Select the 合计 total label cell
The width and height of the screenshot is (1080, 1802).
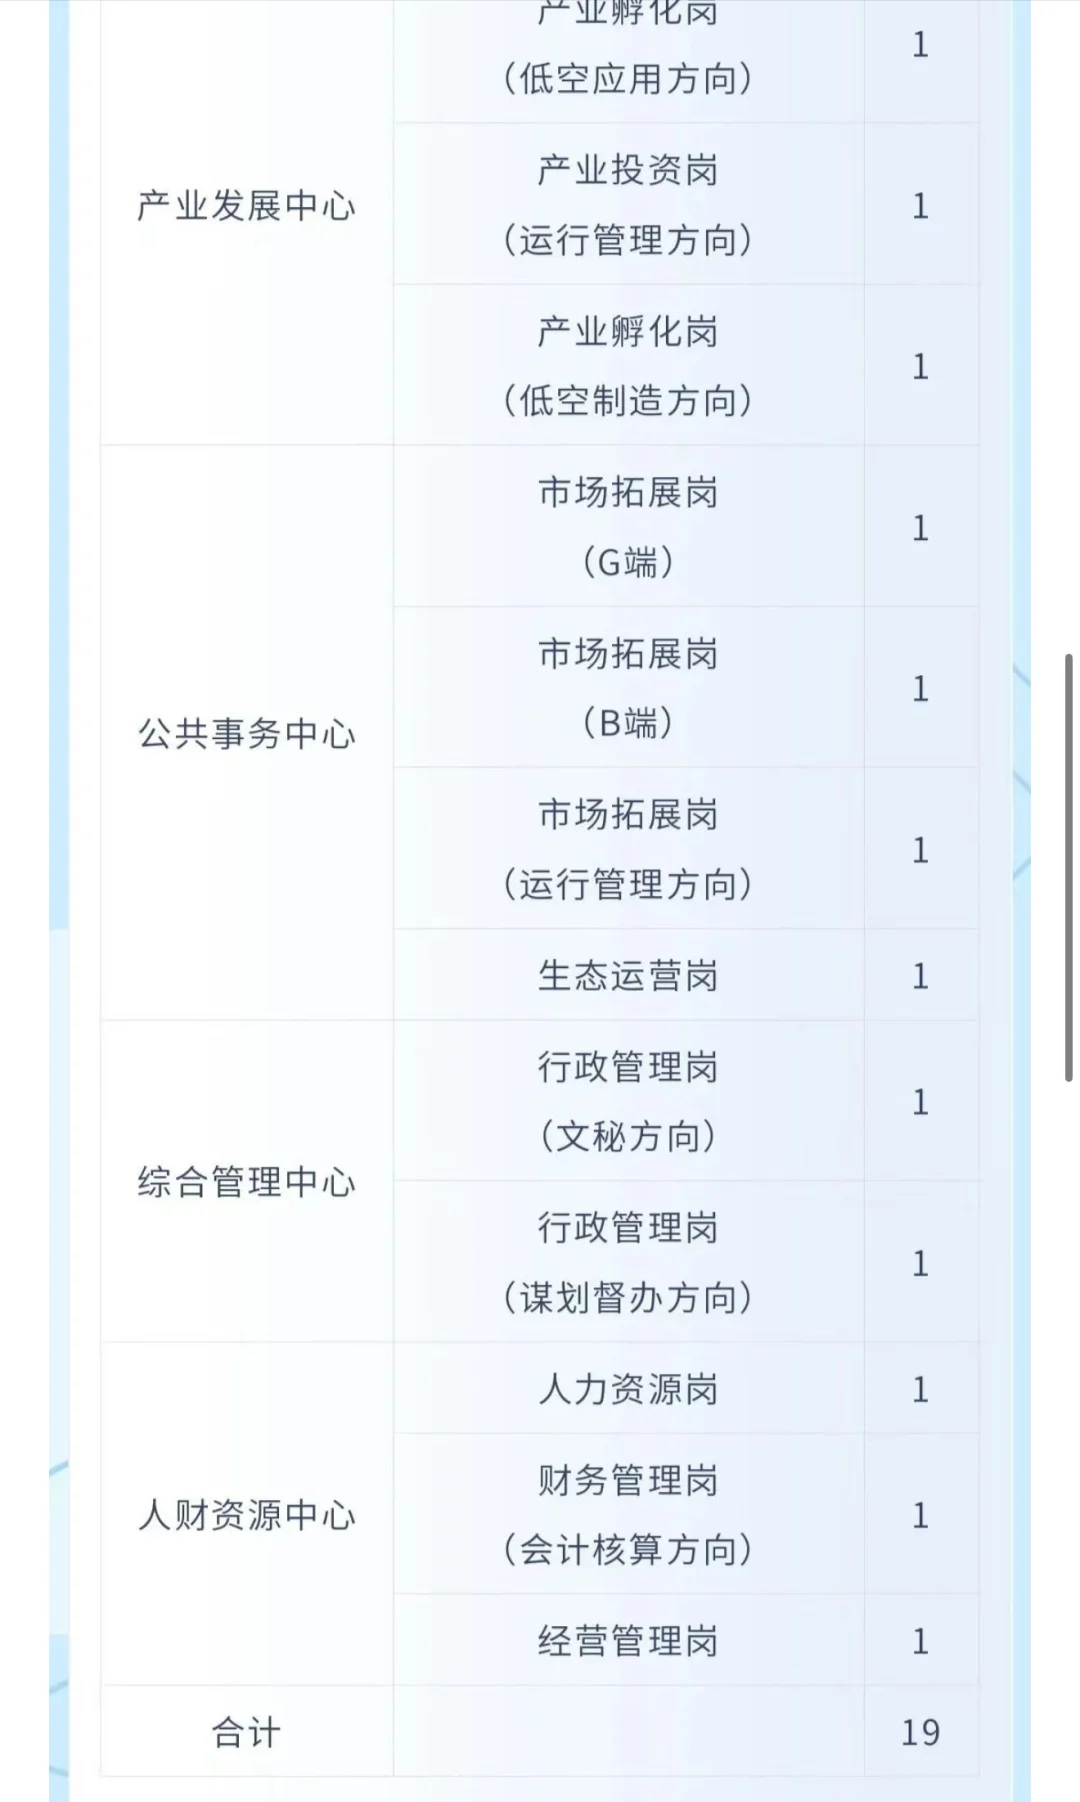(247, 1731)
